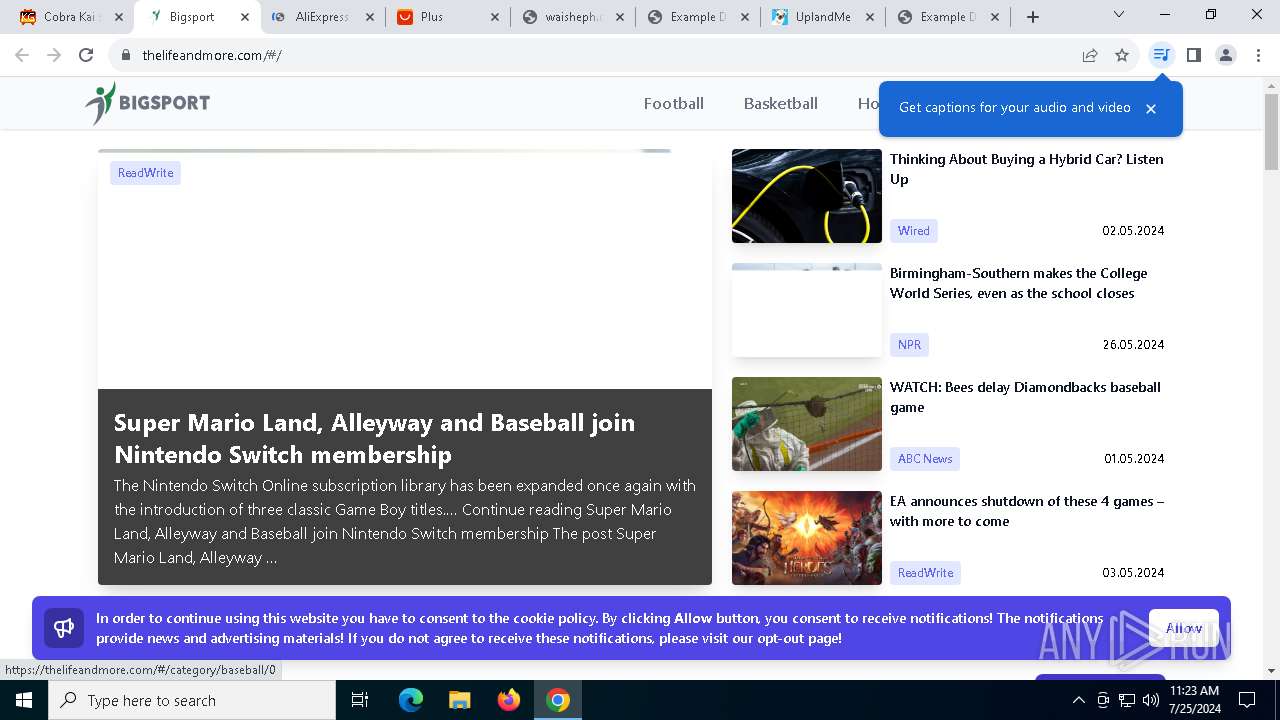This screenshot has width=1280, height=720.
Task: Click the NPR source tag
Action: point(909,345)
